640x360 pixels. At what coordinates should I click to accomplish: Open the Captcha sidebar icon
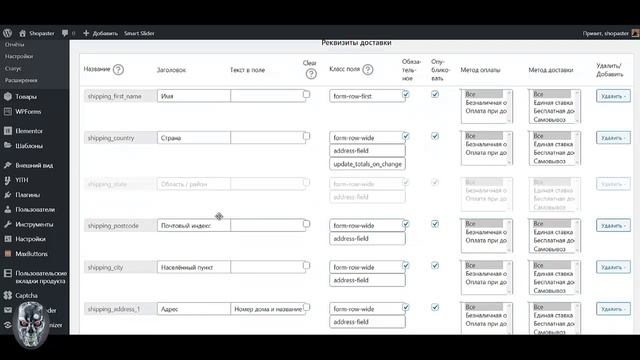pos(8,295)
